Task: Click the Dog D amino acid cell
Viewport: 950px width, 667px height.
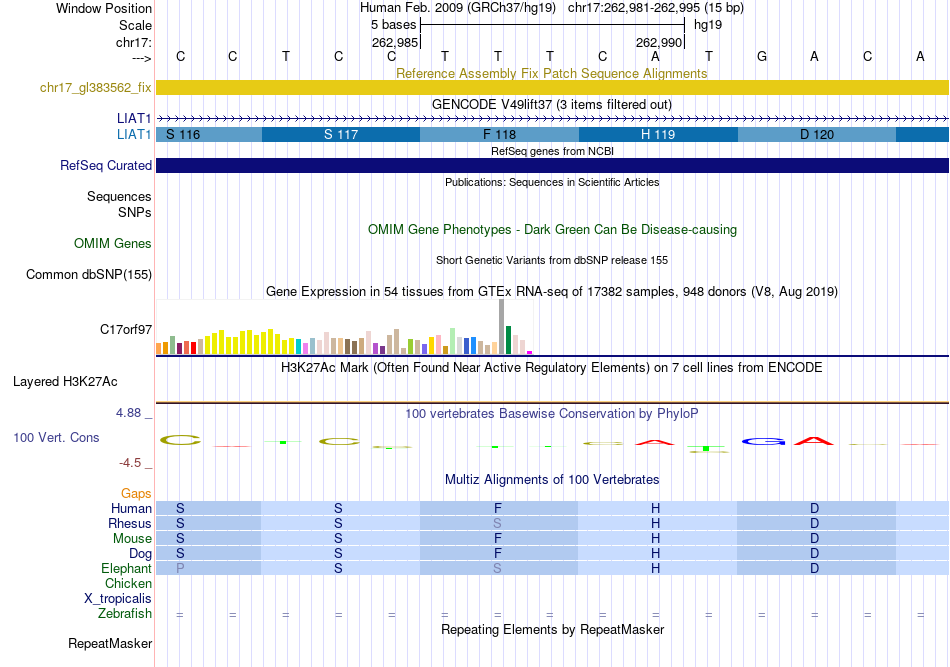Action: click(x=814, y=554)
